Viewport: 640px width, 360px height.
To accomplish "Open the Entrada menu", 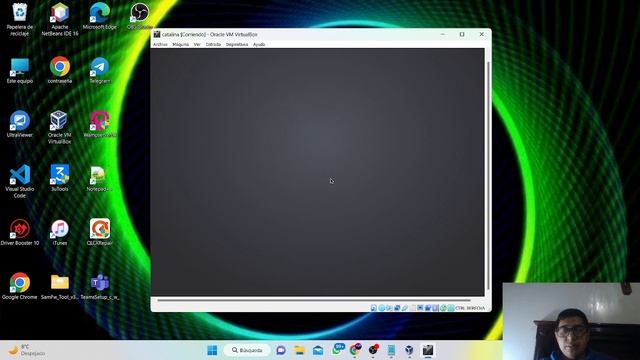I will pos(213,44).
